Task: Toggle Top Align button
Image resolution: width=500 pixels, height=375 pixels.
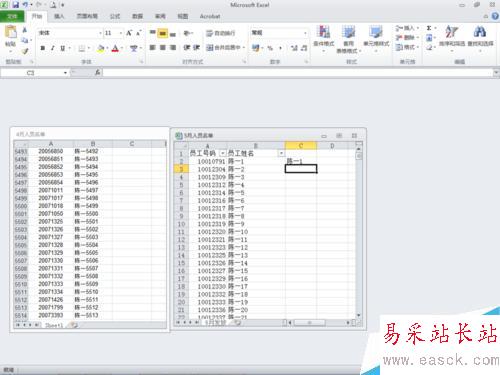Action: (153, 33)
